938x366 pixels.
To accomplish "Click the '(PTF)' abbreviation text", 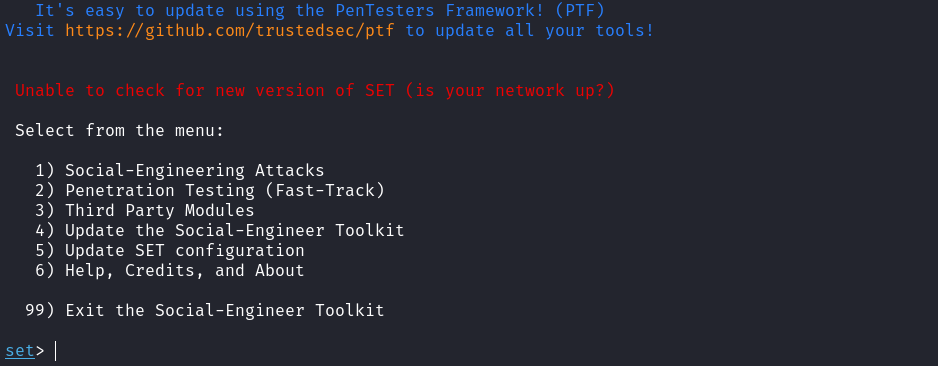I will 580,11.
